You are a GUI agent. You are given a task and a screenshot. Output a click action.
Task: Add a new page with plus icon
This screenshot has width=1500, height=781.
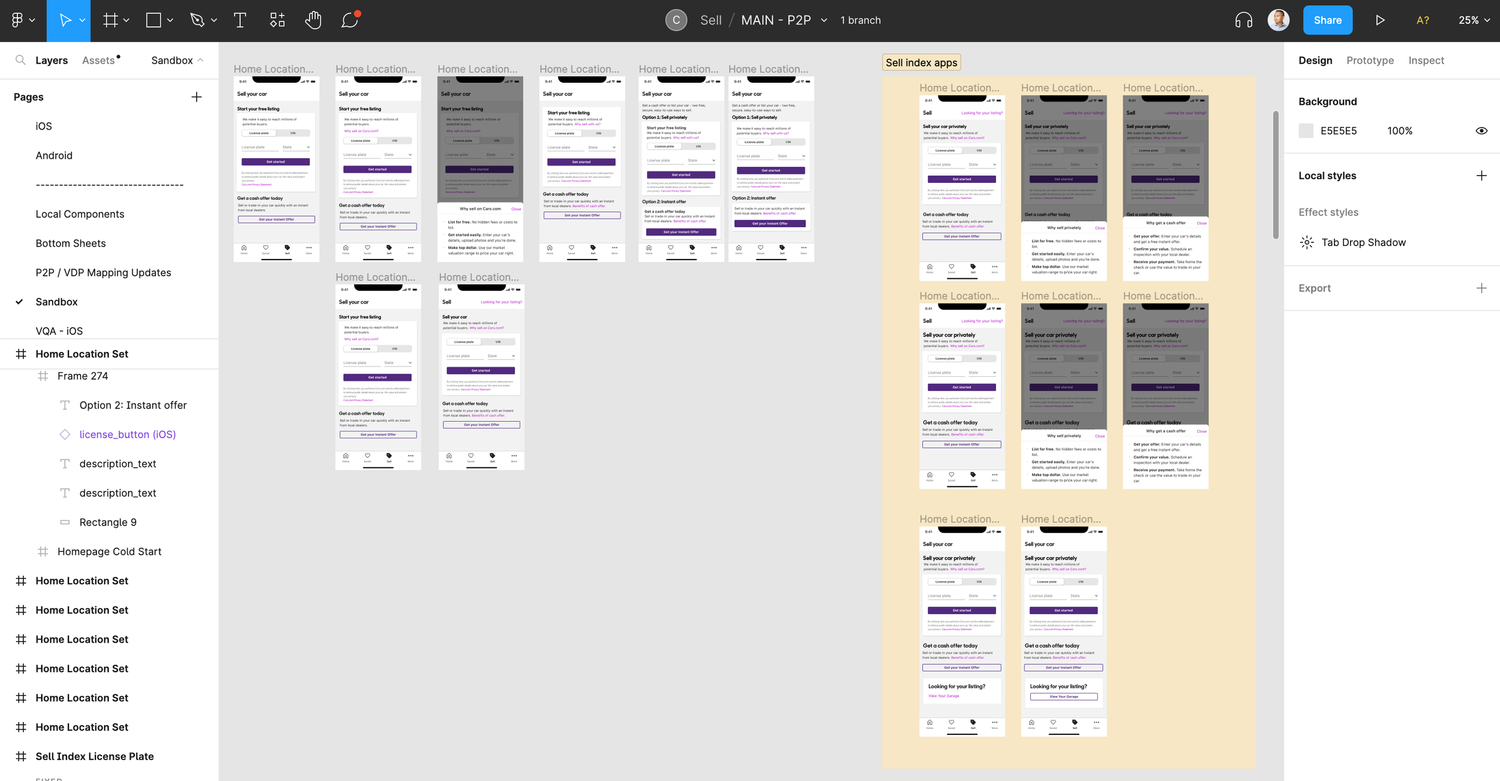(196, 97)
